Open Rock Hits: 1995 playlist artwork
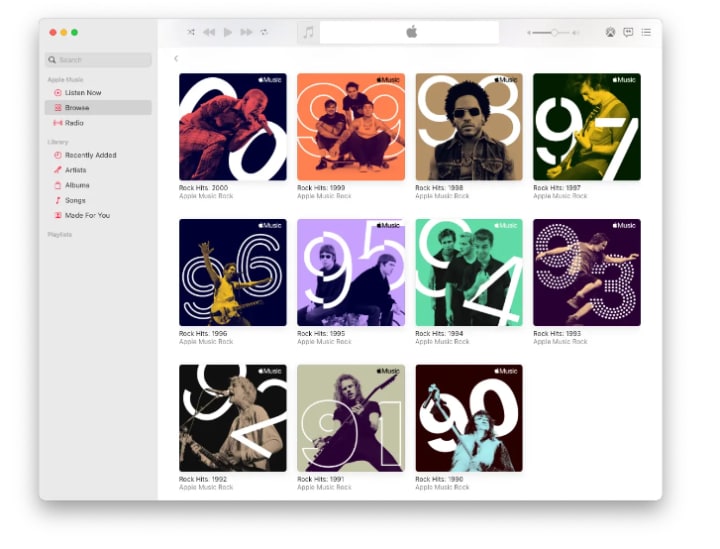720x549 pixels. (x=351, y=272)
